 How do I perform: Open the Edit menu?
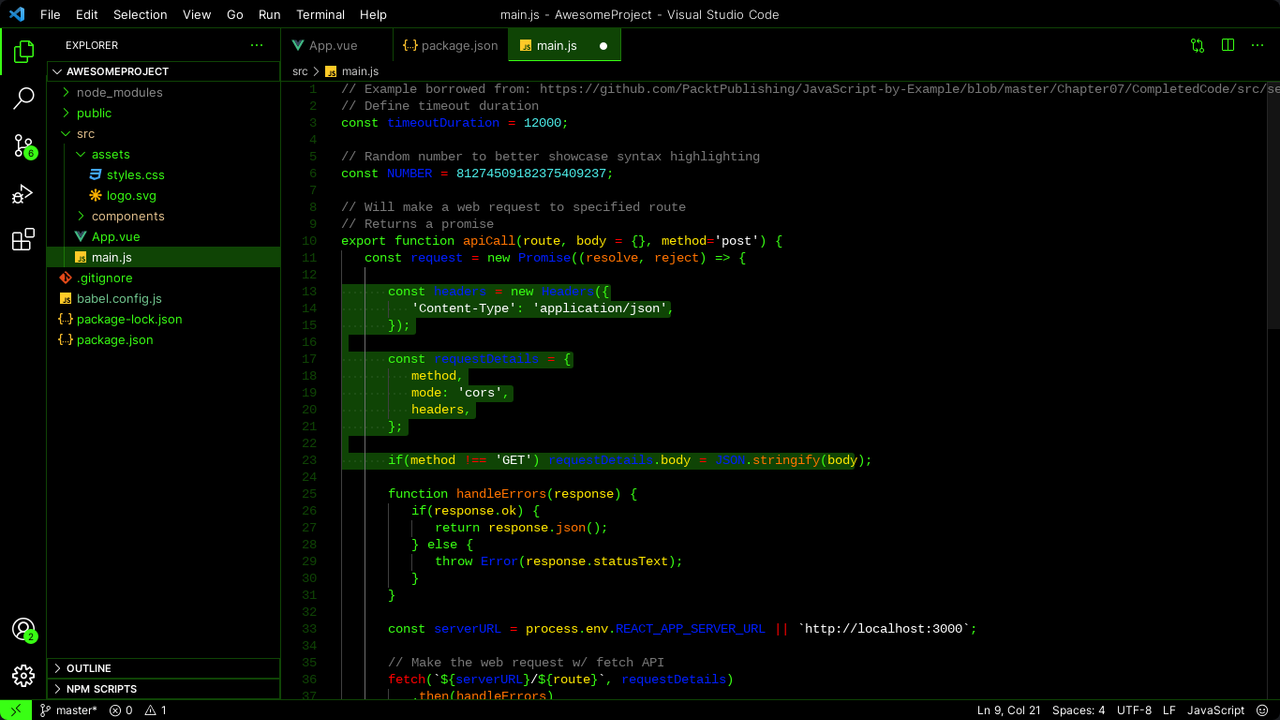coord(87,15)
